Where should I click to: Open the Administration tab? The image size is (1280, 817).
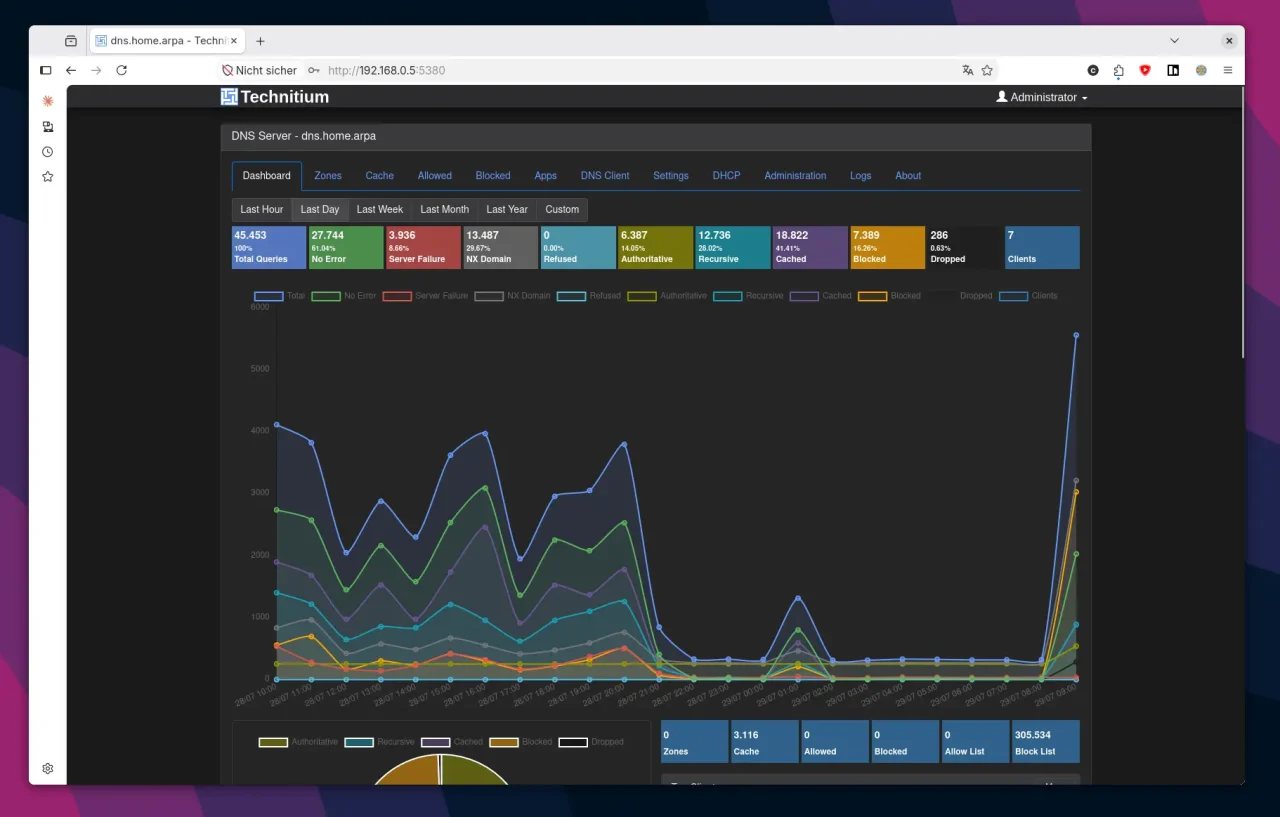[x=795, y=176]
